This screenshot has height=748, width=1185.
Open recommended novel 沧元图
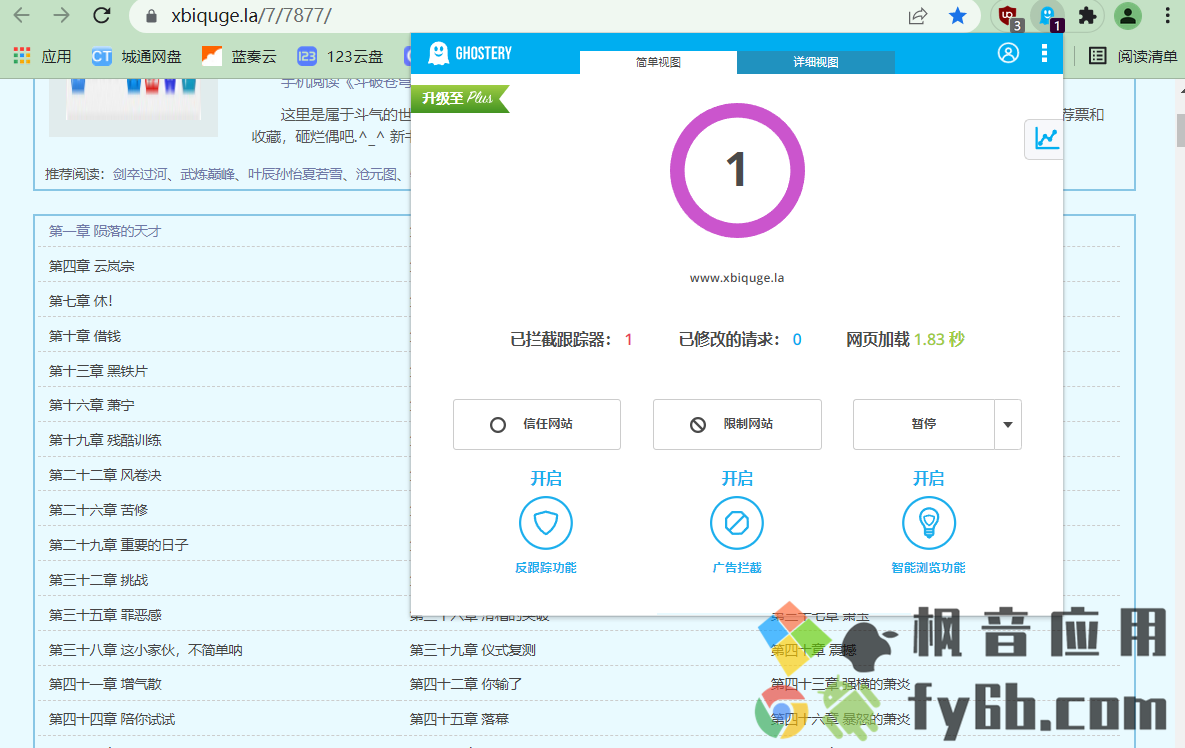(x=376, y=175)
